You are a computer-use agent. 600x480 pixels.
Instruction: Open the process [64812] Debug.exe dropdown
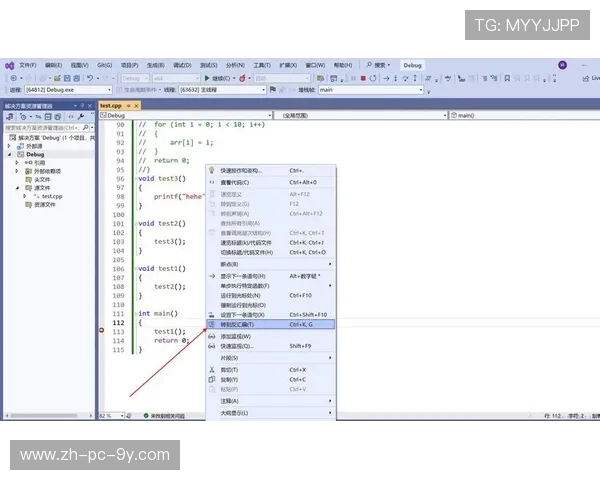[x=109, y=90]
